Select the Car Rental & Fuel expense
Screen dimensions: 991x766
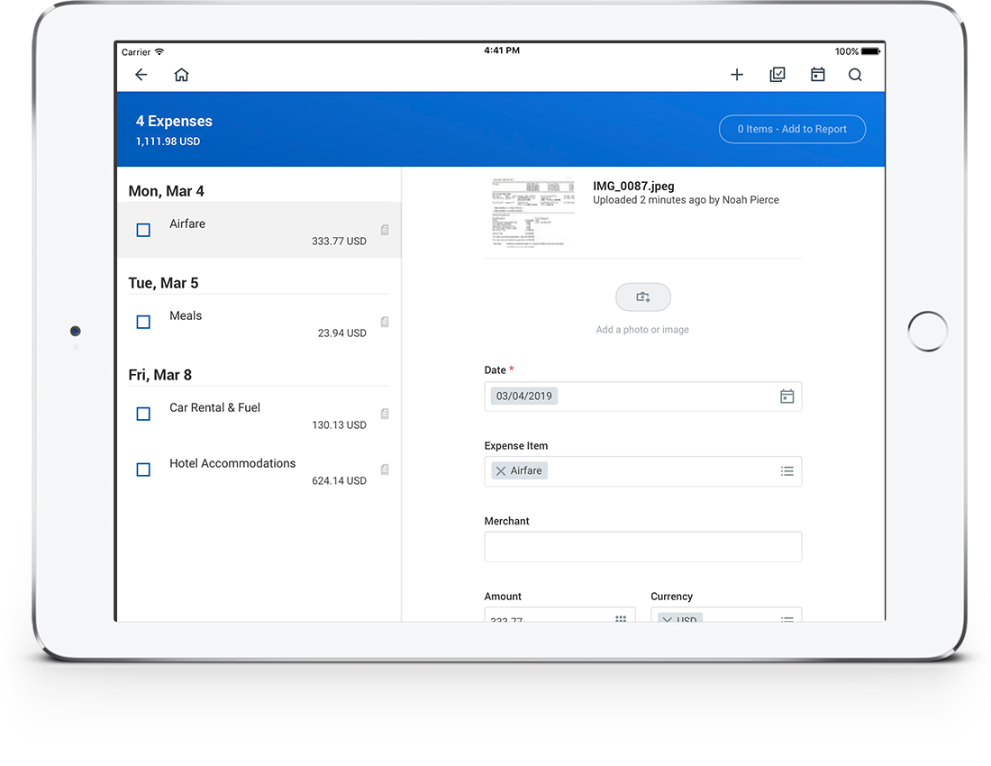tap(214, 407)
